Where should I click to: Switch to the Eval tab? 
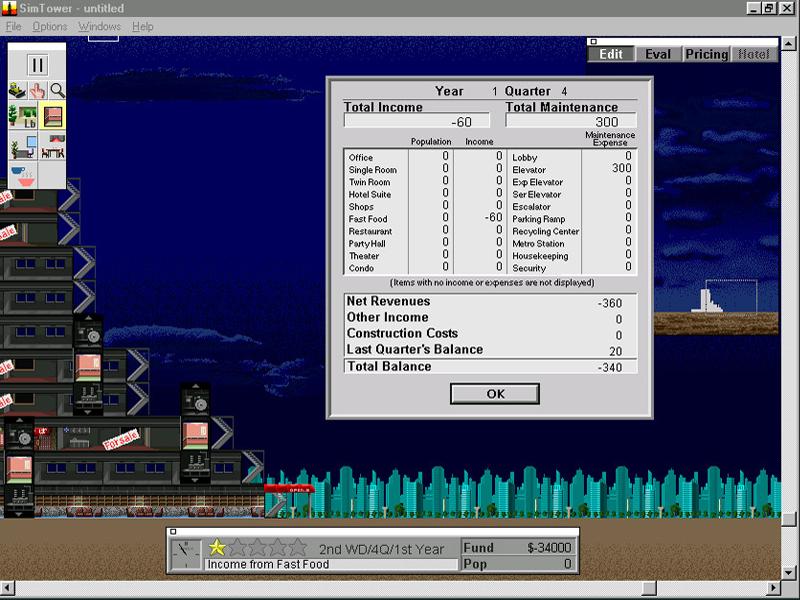tap(658, 54)
